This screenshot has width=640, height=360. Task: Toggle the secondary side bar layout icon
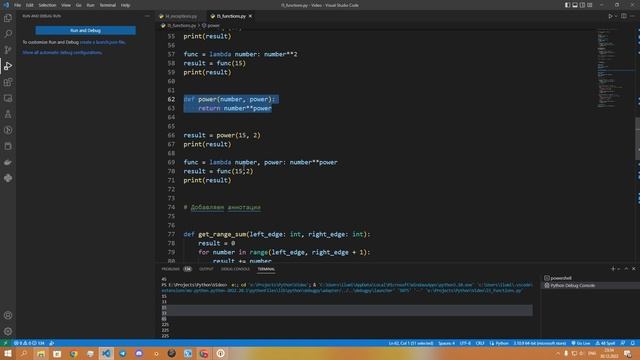pos(582,5)
